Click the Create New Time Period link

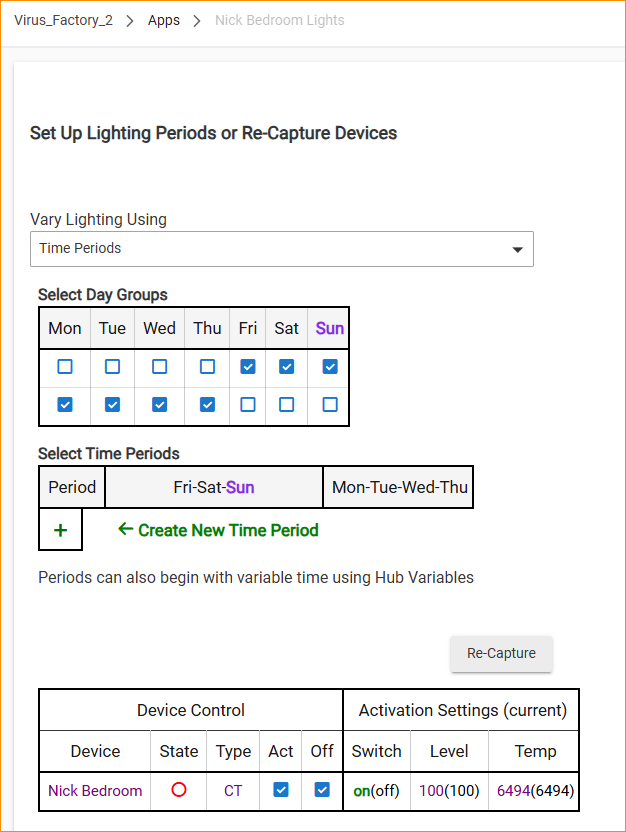click(228, 530)
